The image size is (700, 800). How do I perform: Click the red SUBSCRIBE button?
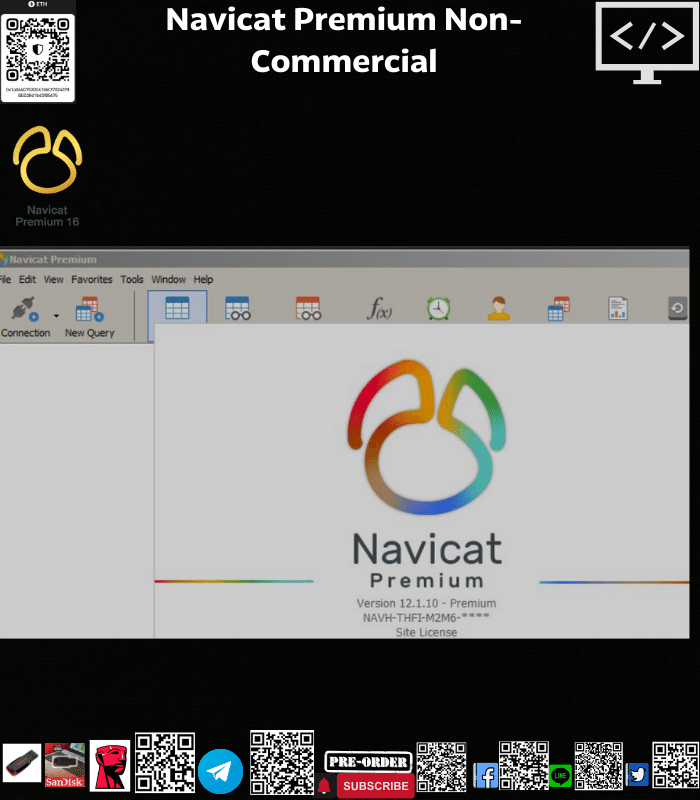pyautogui.click(x=376, y=786)
